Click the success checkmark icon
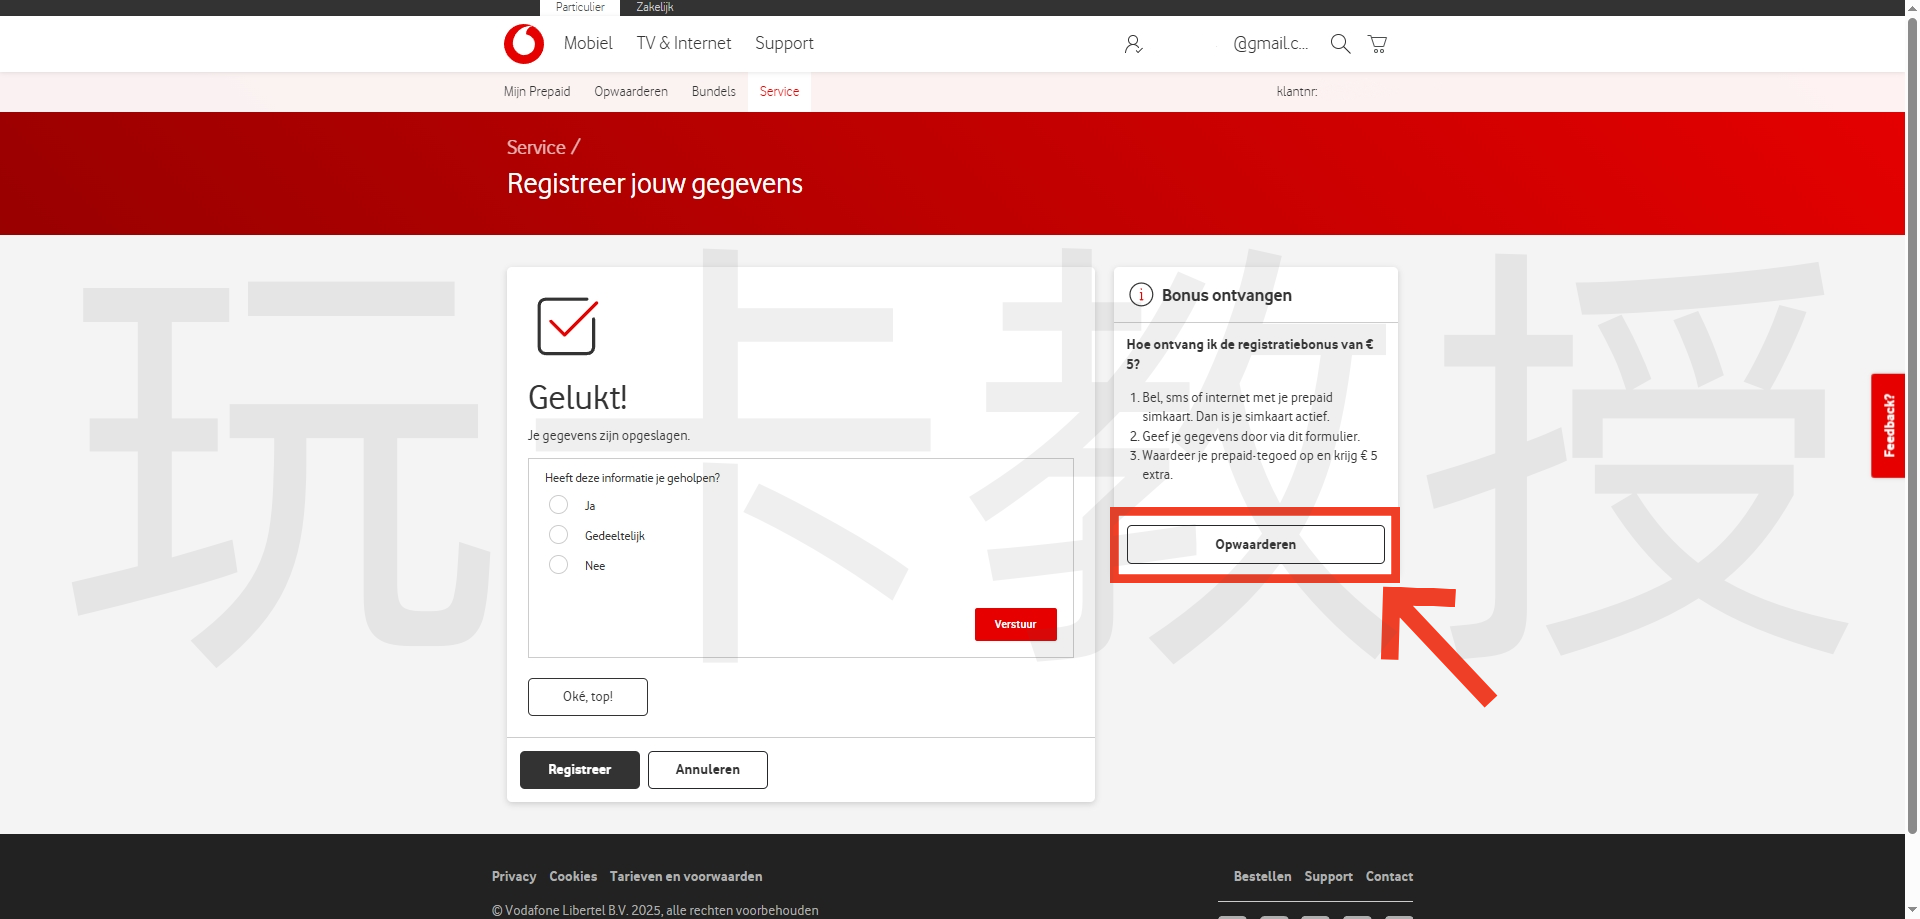This screenshot has width=1920, height=919. point(567,326)
